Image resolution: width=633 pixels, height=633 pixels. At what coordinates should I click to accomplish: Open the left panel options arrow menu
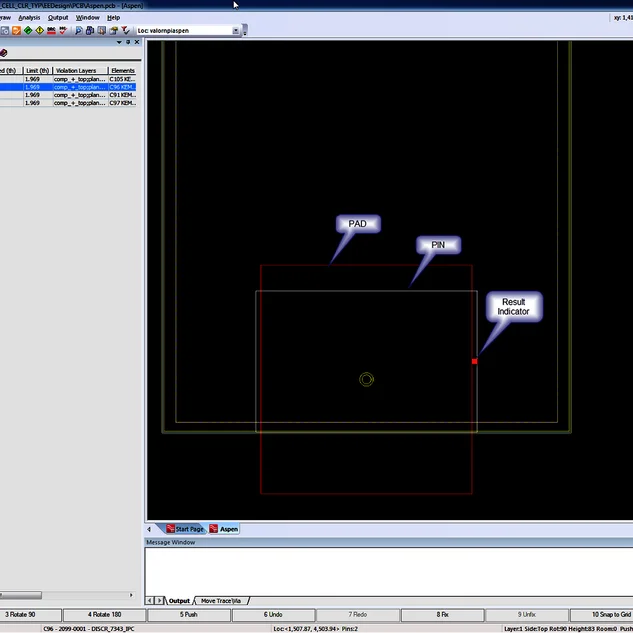click(x=119, y=42)
